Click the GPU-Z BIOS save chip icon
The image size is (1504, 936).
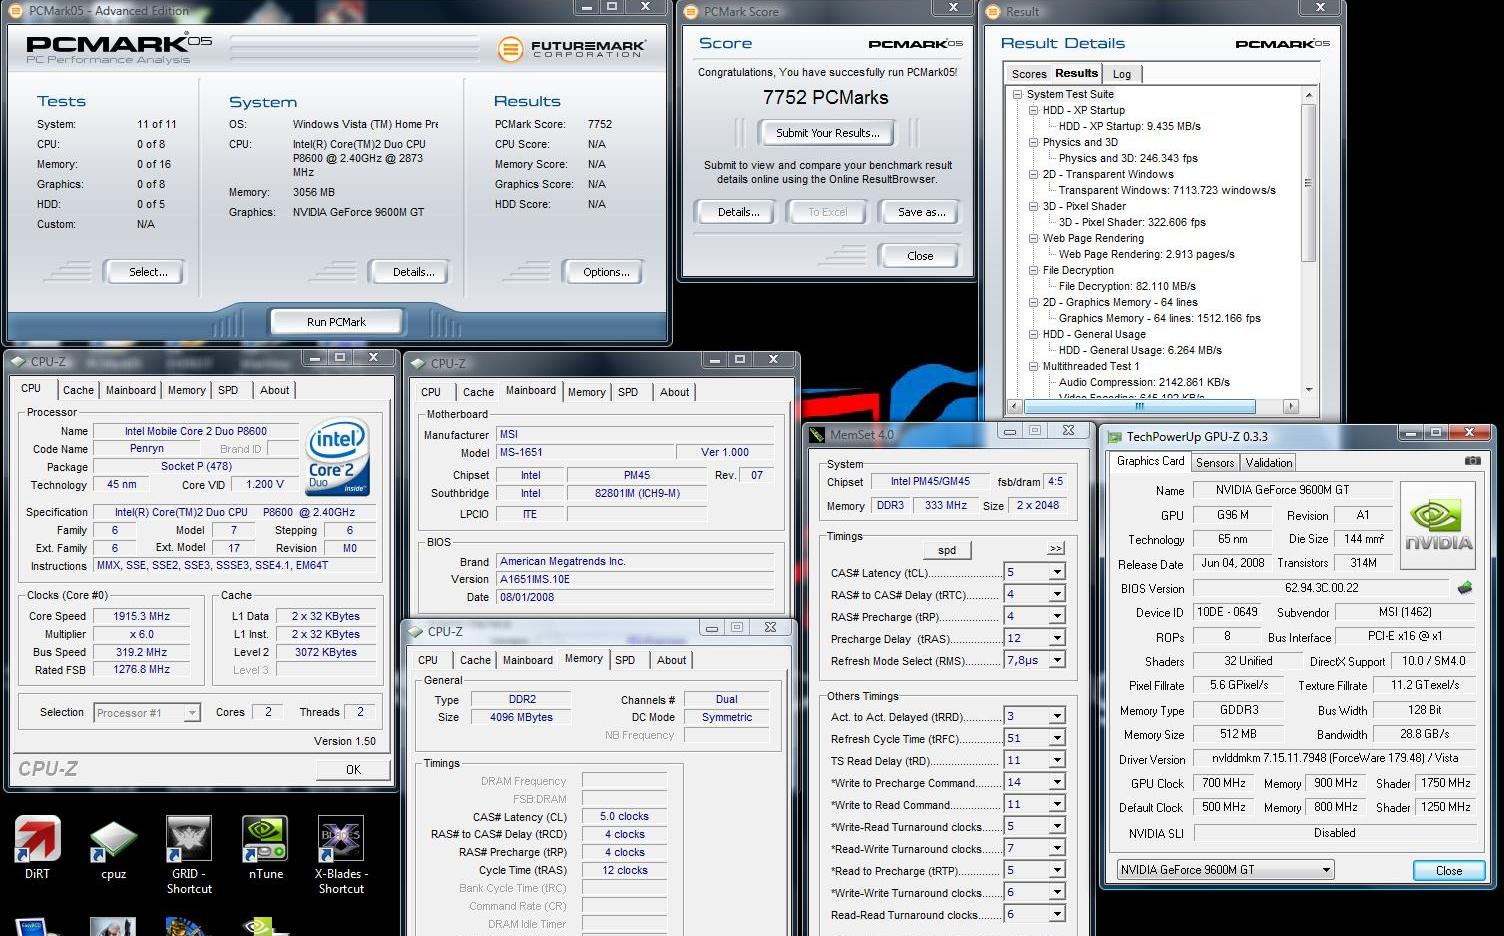click(1465, 588)
